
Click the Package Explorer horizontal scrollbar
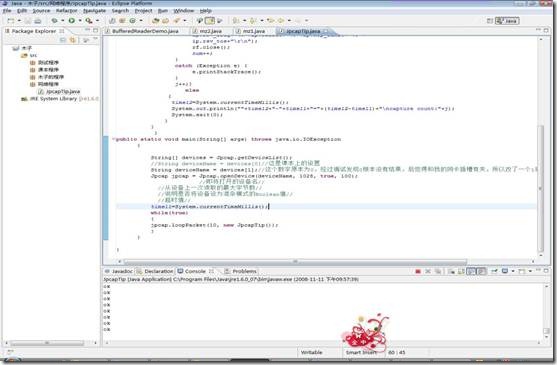pyautogui.click(x=47, y=343)
